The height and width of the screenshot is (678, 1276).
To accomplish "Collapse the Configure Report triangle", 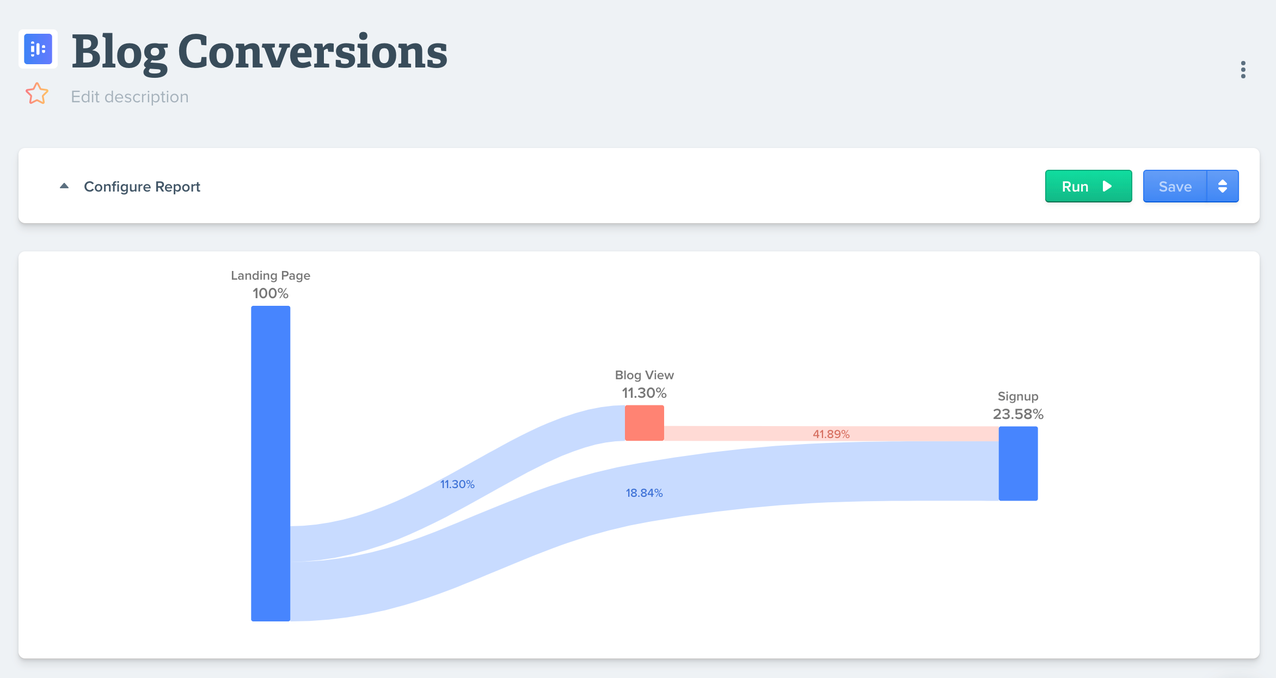I will pos(64,186).
